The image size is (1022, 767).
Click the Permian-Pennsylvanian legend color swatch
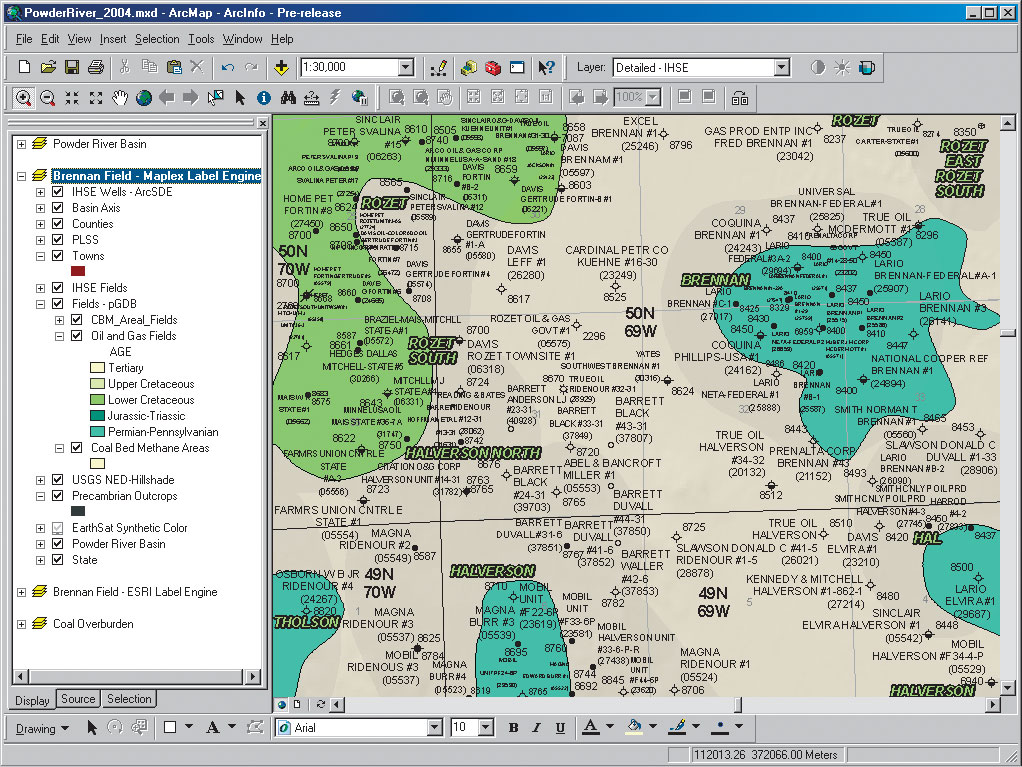click(x=97, y=432)
